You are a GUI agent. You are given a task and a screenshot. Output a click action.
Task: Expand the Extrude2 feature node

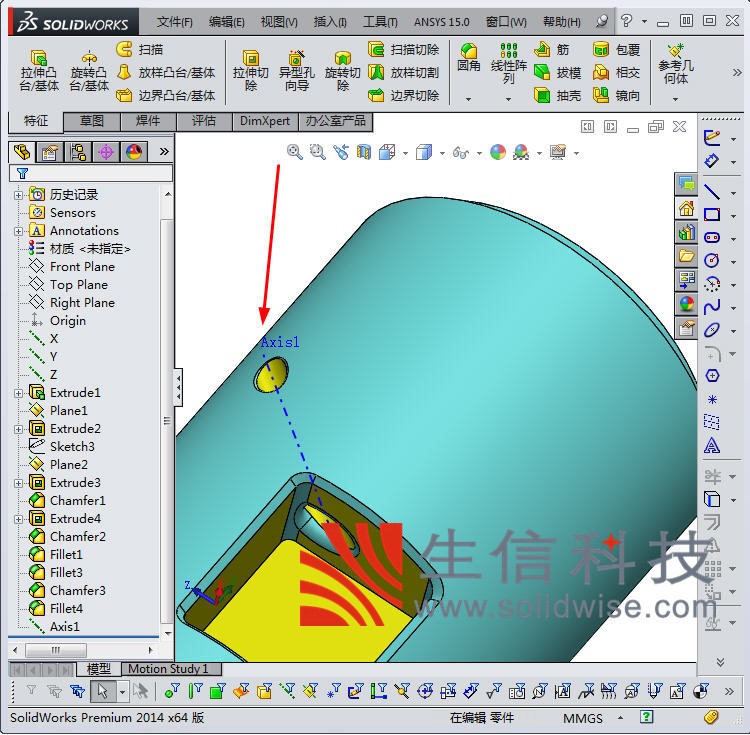(18, 429)
